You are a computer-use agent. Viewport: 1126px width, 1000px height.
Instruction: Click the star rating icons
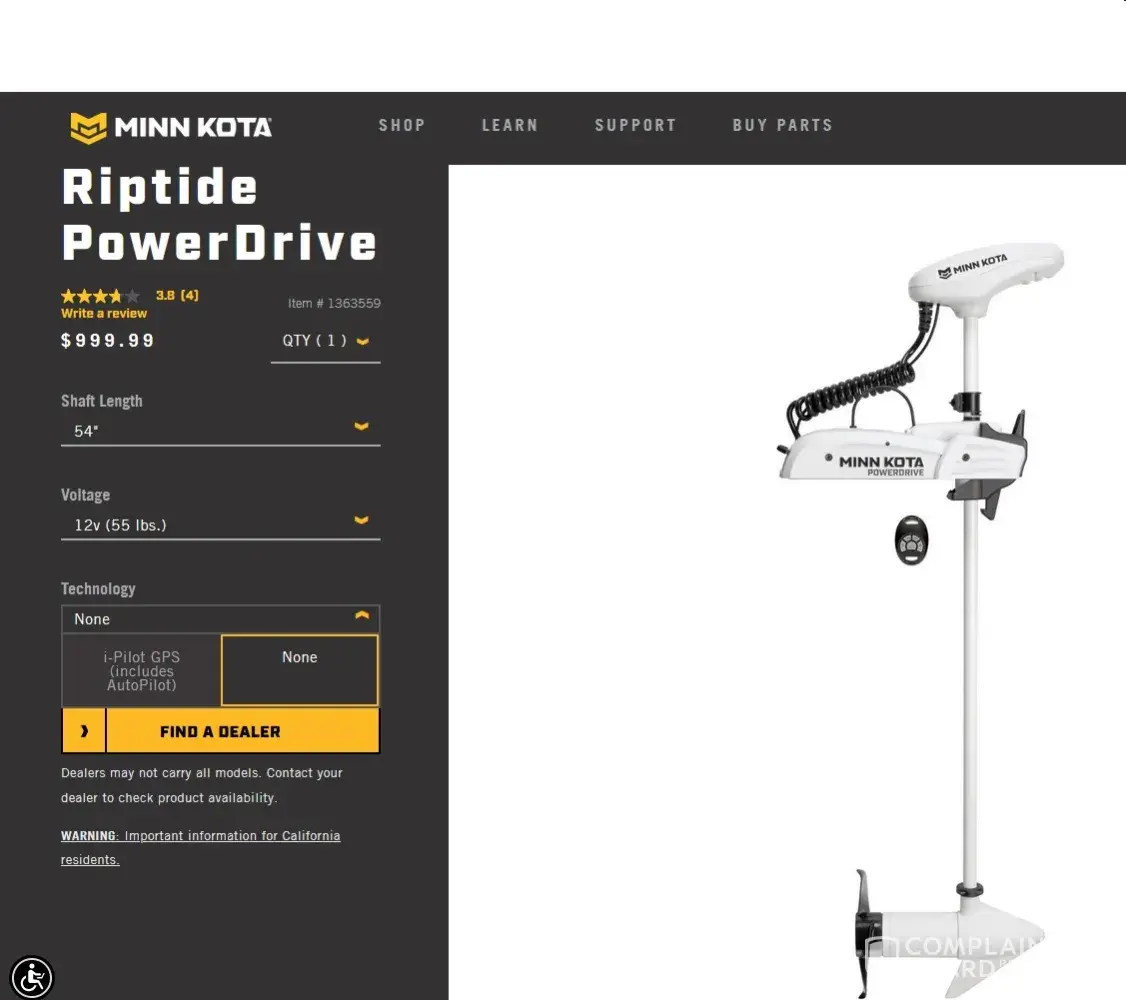pyautogui.click(x=101, y=296)
